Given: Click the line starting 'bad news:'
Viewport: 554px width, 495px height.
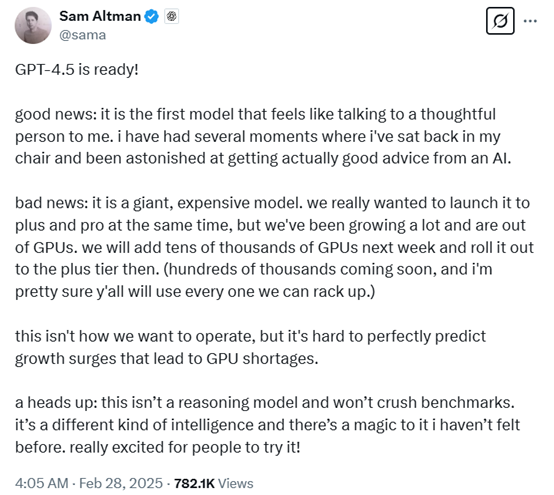Looking at the screenshot, I should point(272,203).
